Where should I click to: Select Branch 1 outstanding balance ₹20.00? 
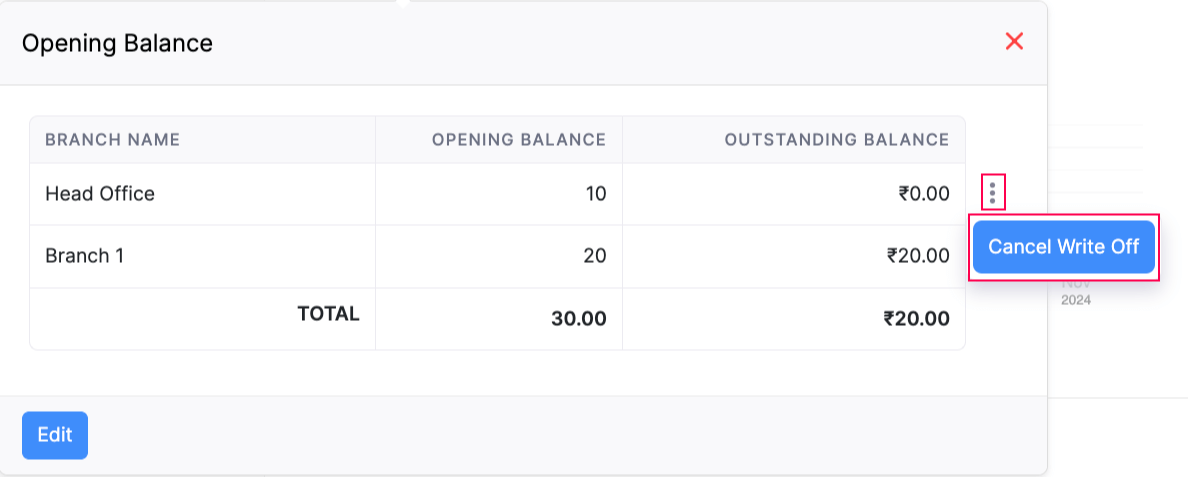[x=917, y=256]
